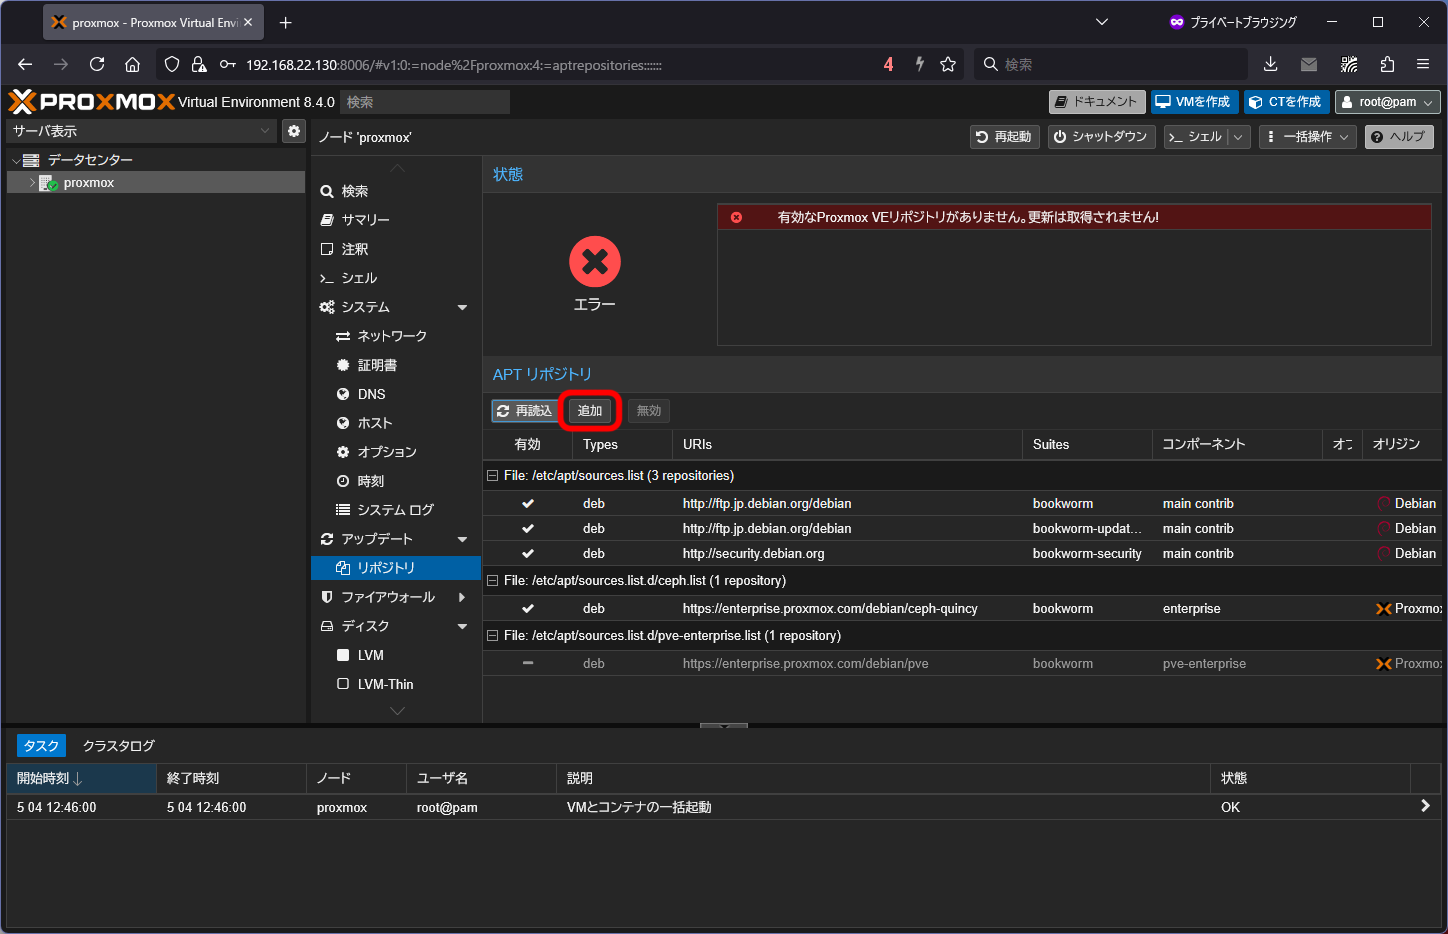The image size is (1448, 934).
Task: Click the 再読込 reload button
Action: pos(525,411)
